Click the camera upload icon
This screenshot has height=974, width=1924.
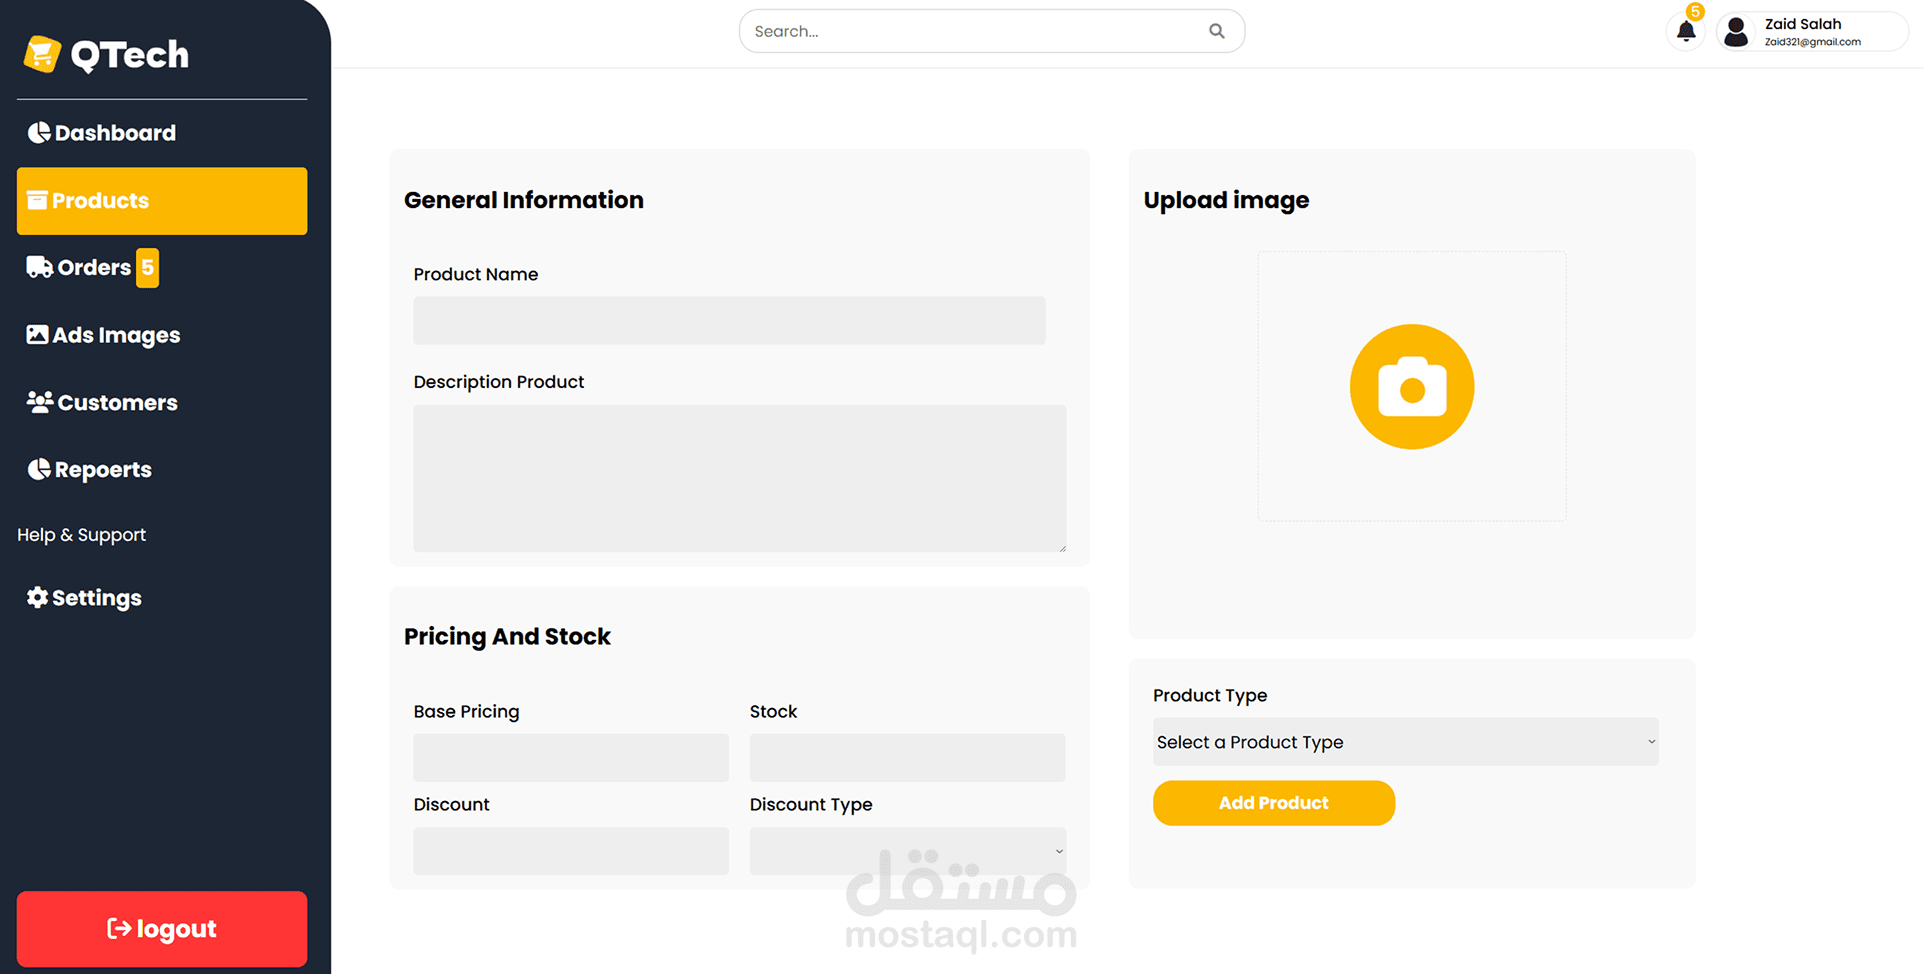pyautogui.click(x=1412, y=387)
